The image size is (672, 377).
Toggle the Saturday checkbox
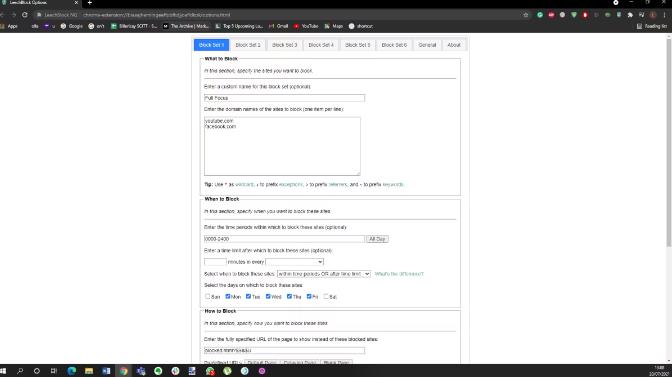[326, 296]
